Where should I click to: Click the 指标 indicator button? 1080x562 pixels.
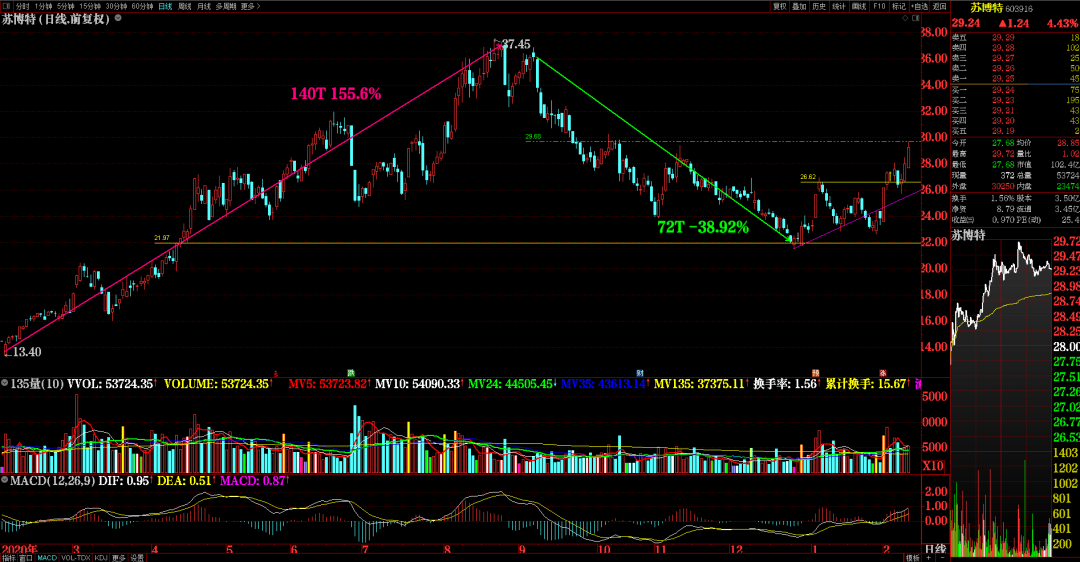pyautogui.click(x=9, y=558)
